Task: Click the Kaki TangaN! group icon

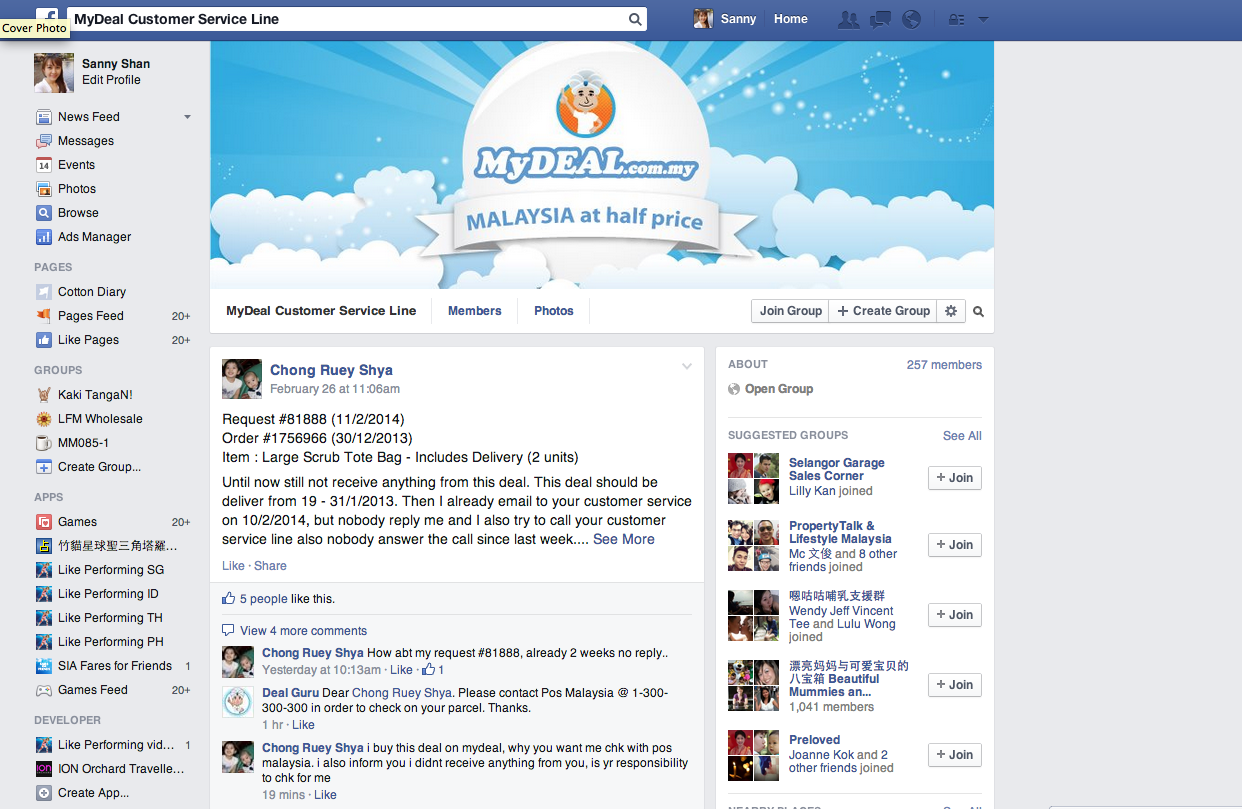Action: pyautogui.click(x=44, y=395)
